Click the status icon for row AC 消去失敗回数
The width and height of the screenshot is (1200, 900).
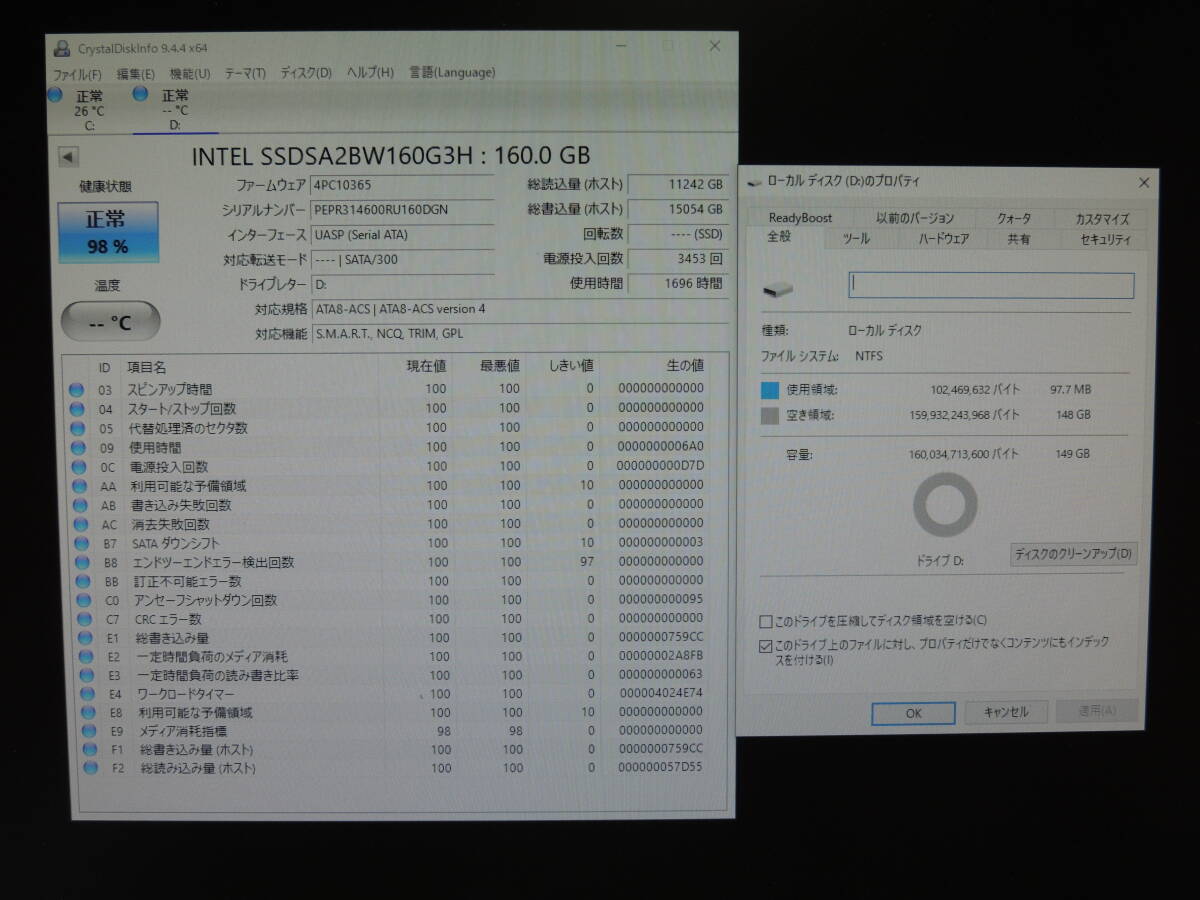coord(79,524)
